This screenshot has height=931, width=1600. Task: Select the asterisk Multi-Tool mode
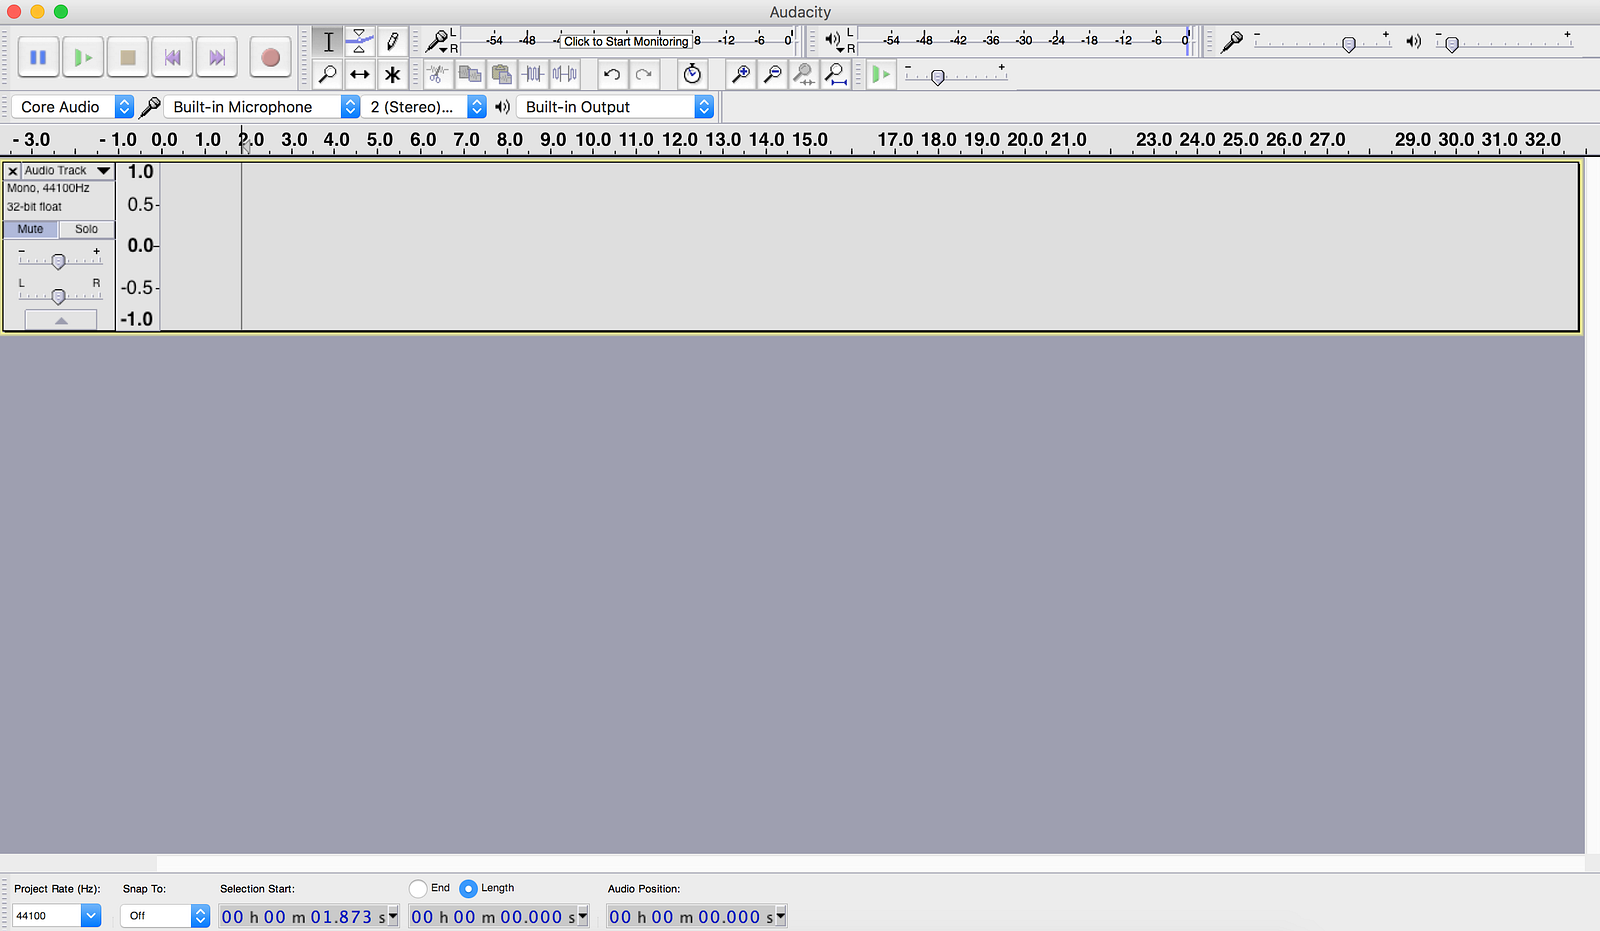(x=392, y=74)
